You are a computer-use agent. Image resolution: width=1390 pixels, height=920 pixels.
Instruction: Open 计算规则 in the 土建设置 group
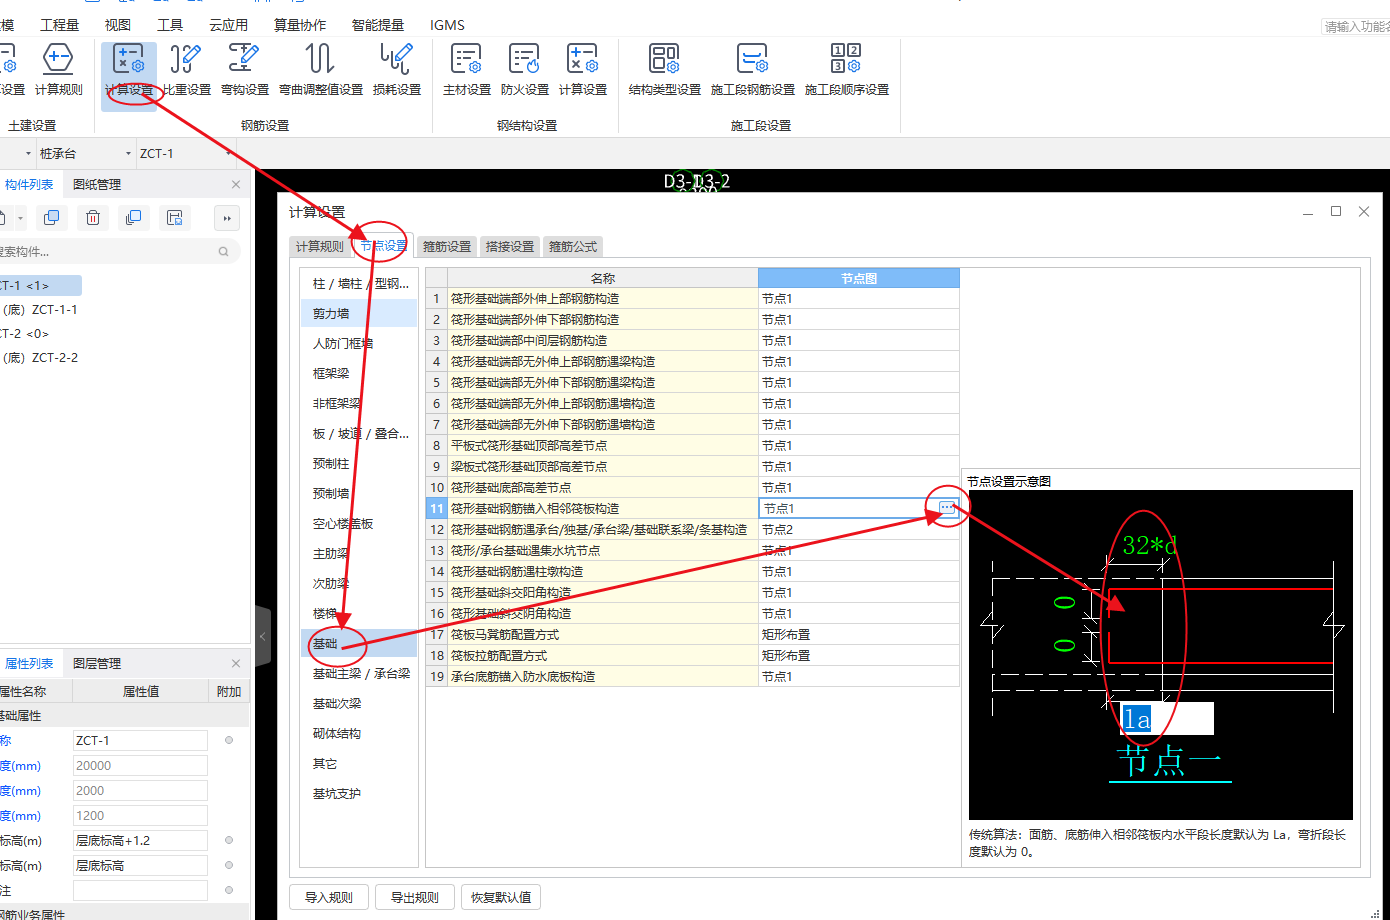point(58,70)
